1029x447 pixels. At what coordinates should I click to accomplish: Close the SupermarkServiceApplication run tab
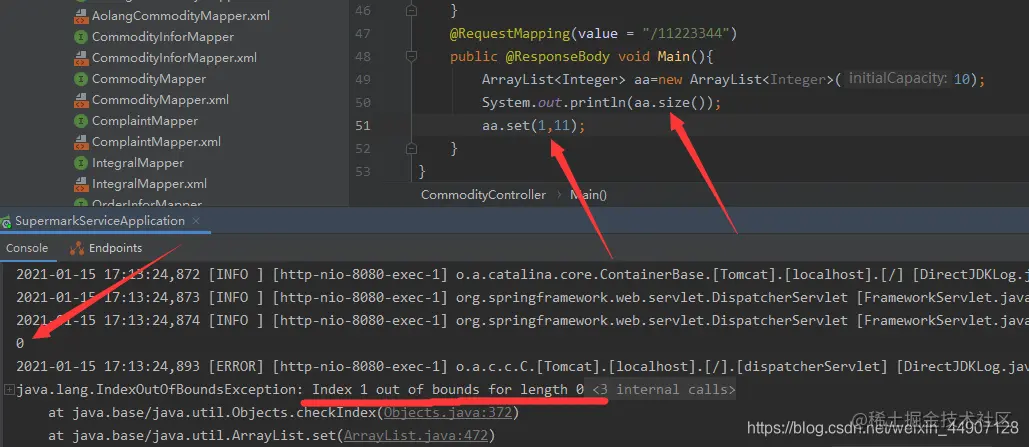pyautogui.click(x=196, y=221)
